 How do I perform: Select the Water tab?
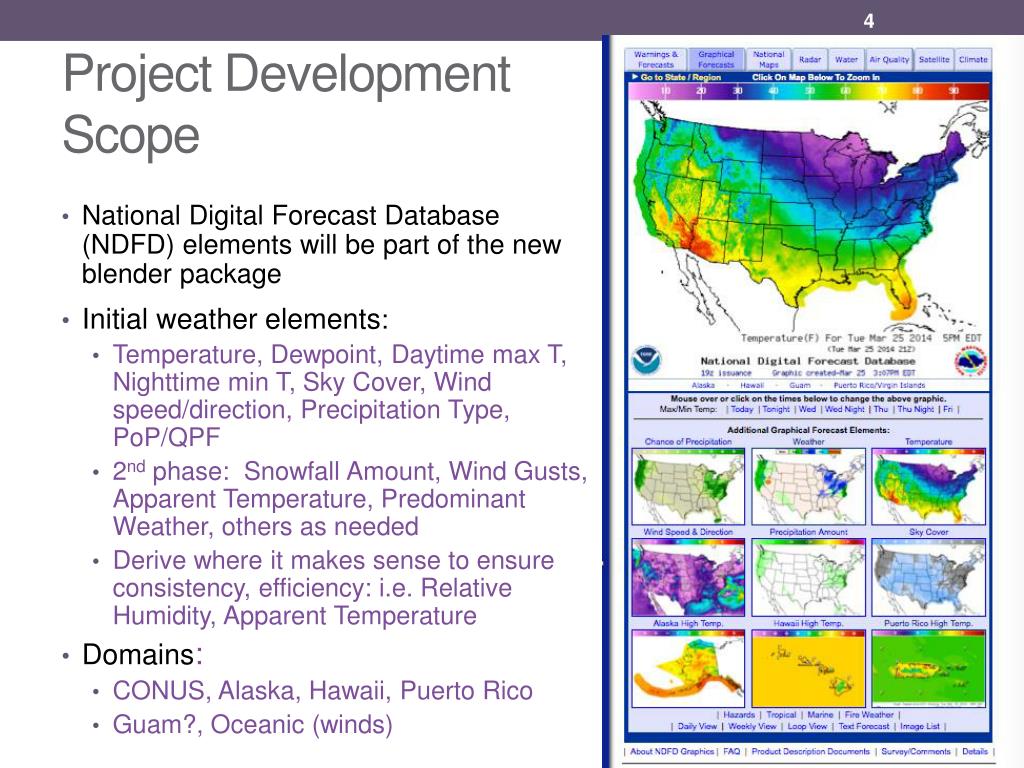click(846, 59)
